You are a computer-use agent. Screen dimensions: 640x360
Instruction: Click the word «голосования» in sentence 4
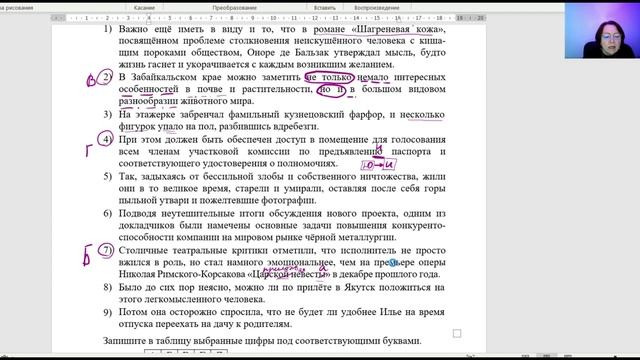tap(418, 140)
